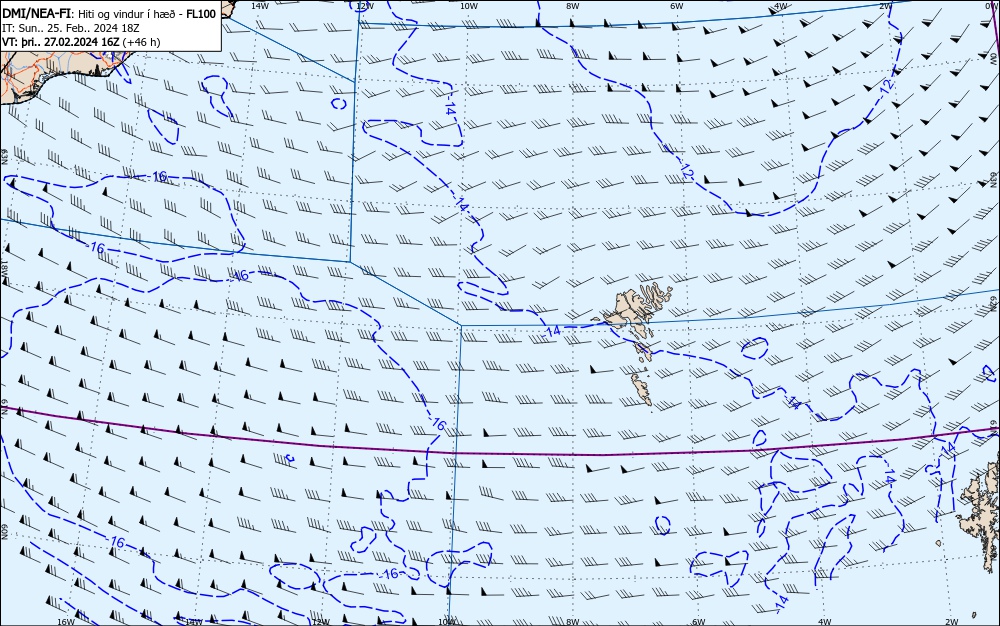Click the '(+46 h)' forecast offset text
1000x626 pixels.
coord(141,42)
